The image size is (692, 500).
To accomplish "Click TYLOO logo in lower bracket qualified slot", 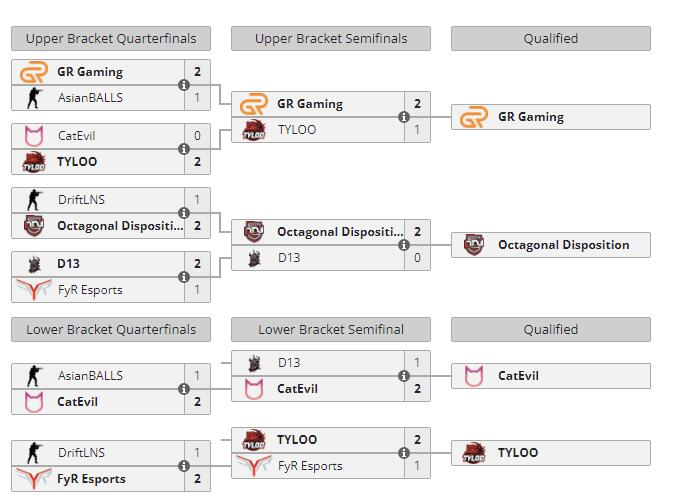I will (474, 453).
